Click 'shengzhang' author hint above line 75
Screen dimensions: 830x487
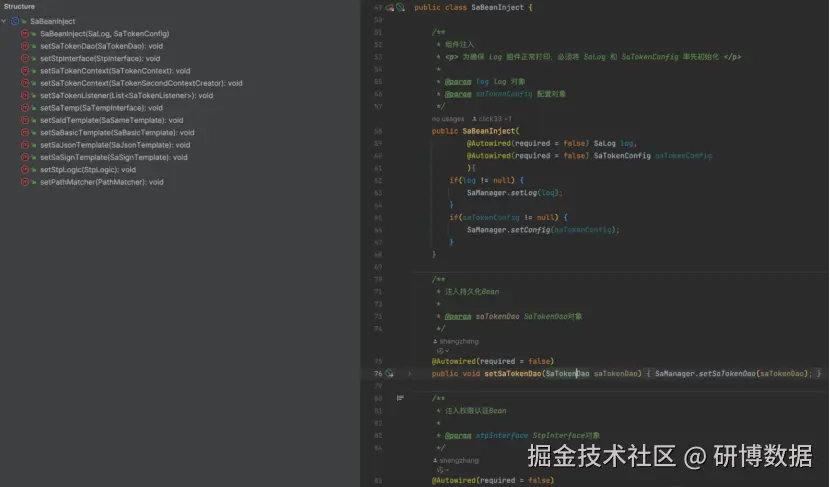coord(456,341)
